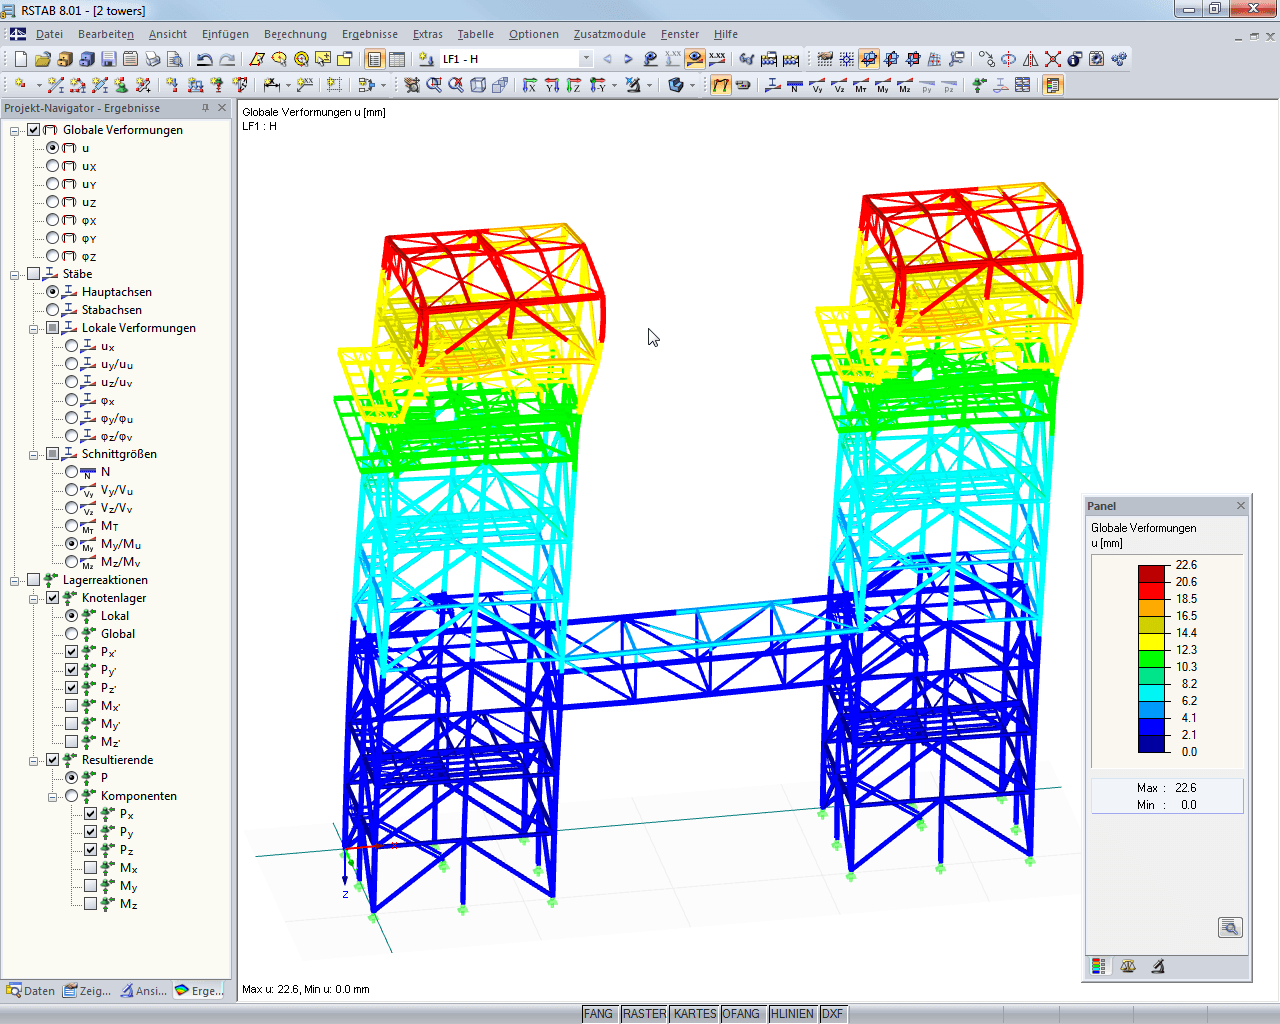Show results with the eye icon

click(x=695, y=59)
